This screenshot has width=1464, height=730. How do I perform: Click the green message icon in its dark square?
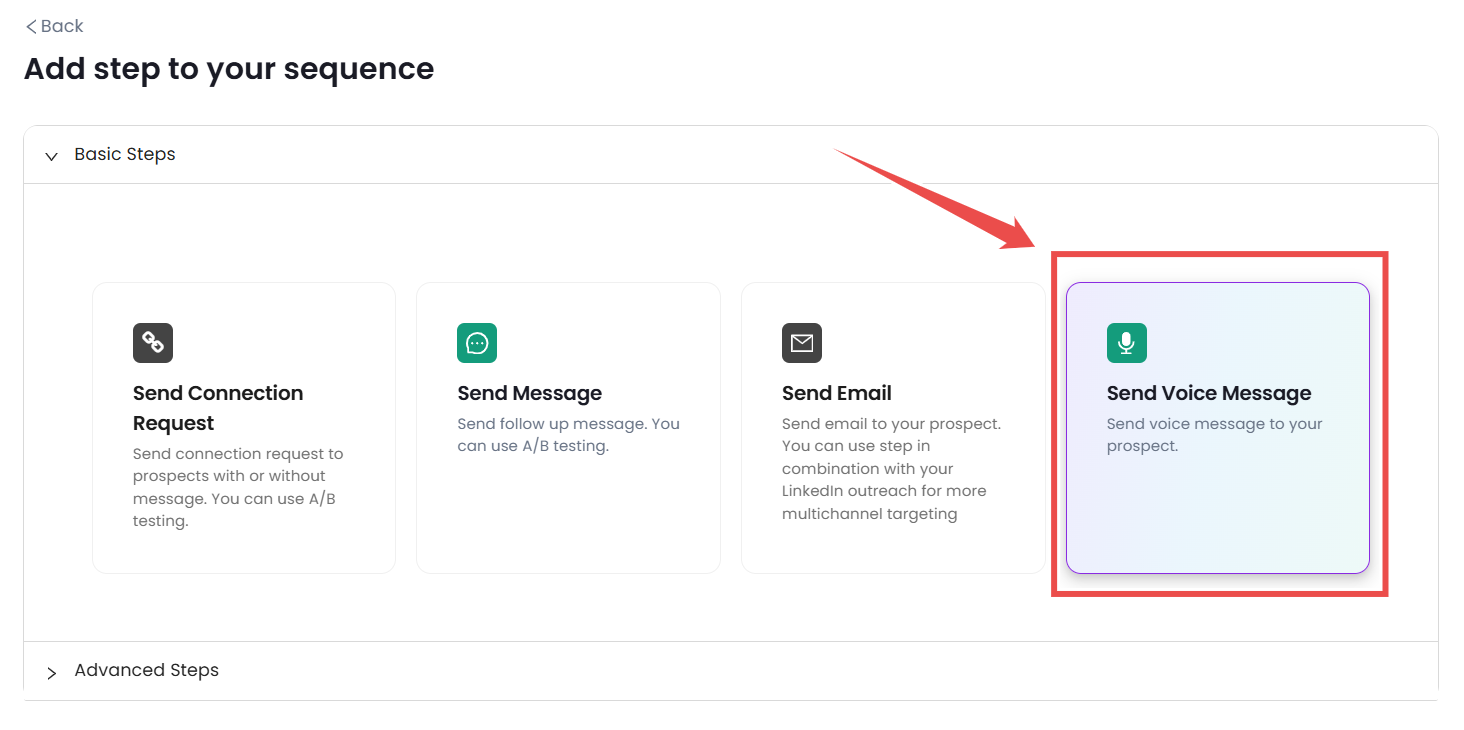coord(477,343)
